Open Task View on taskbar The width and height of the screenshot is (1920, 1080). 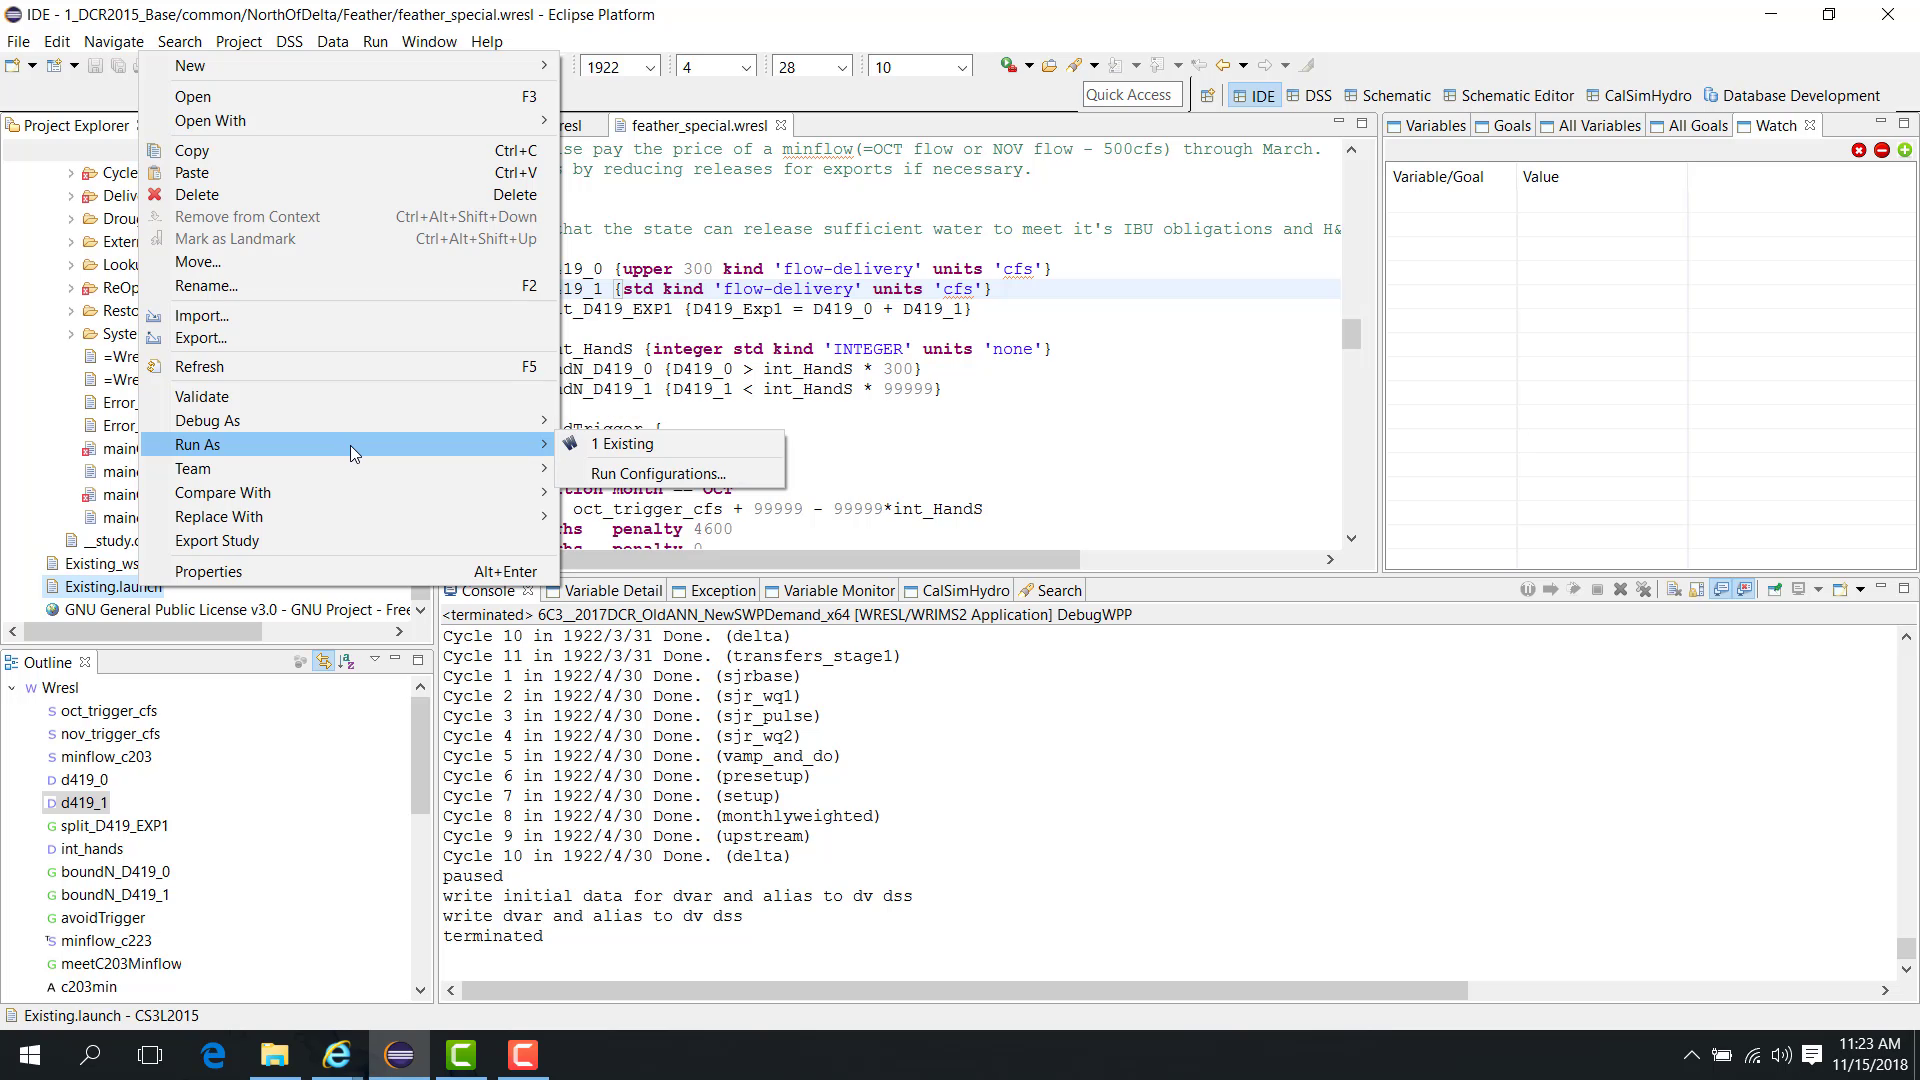click(150, 1055)
